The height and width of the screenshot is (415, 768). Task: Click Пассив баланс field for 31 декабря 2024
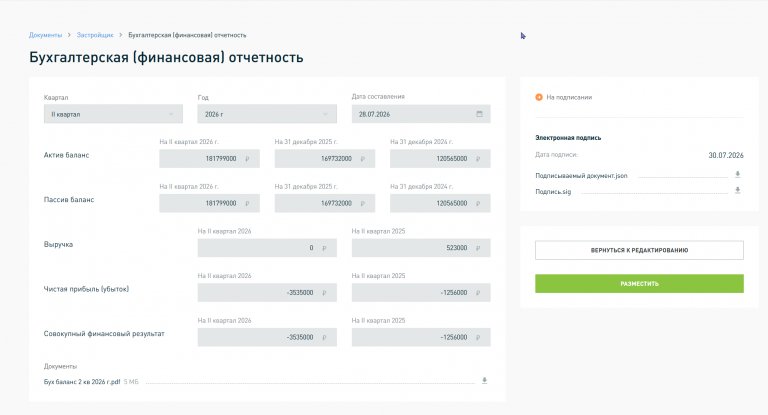[x=440, y=203]
